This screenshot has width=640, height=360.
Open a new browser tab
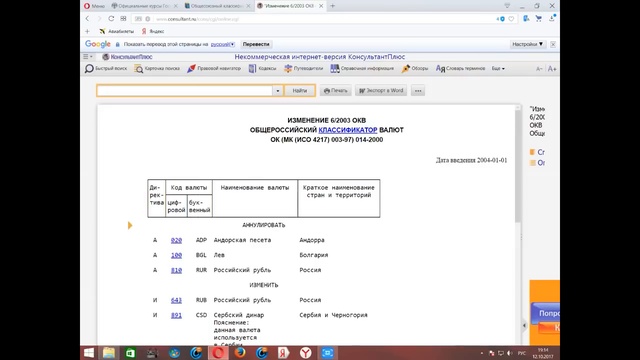[333, 6]
